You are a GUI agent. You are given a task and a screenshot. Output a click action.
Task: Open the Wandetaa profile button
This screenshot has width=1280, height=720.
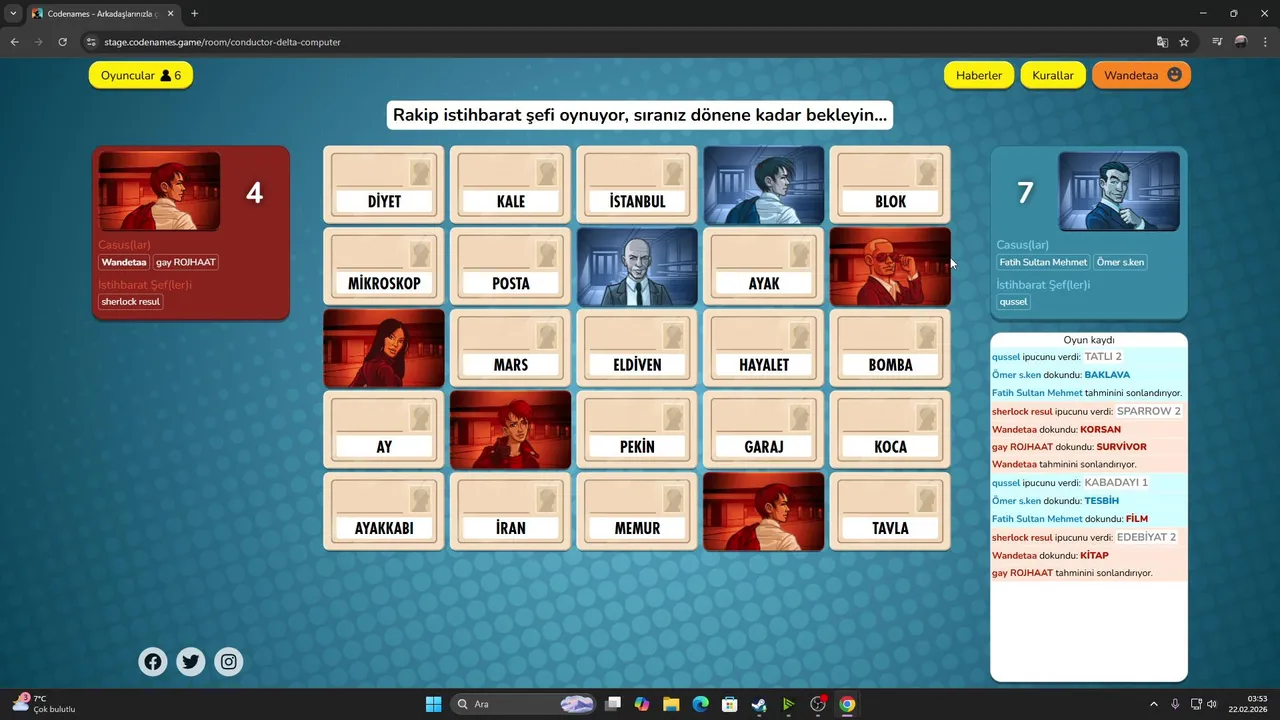1141,75
